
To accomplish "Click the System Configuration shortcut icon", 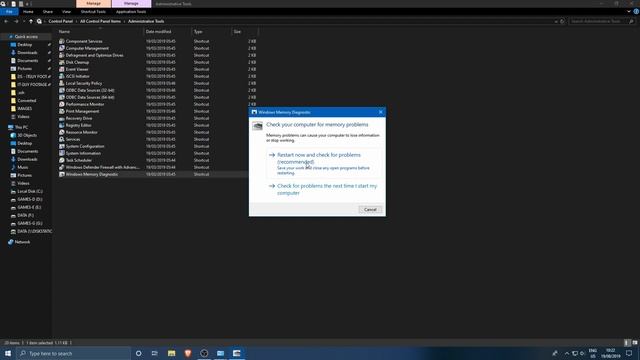I will (62, 146).
